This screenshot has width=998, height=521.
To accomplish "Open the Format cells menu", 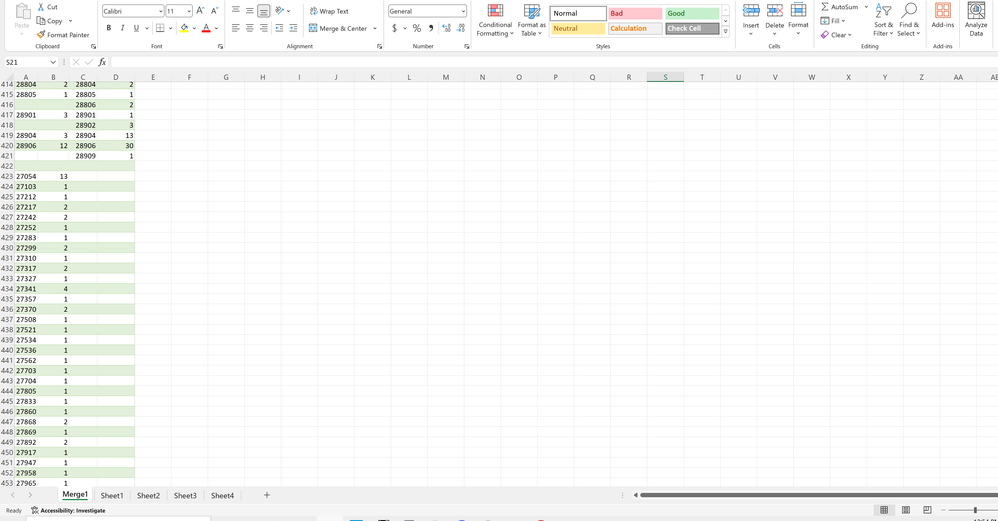I will click(798, 19).
